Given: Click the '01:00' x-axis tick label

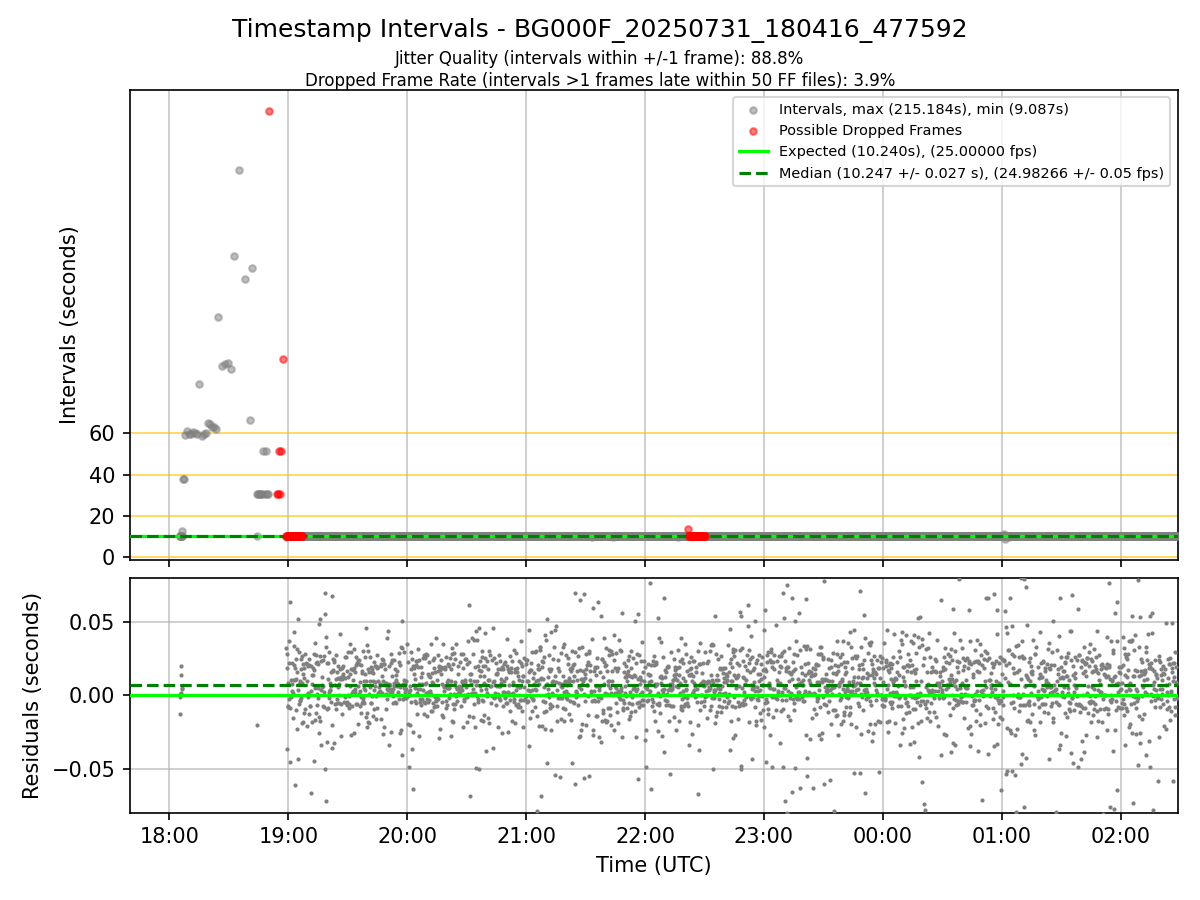Looking at the screenshot, I should [x=1002, y=836].
